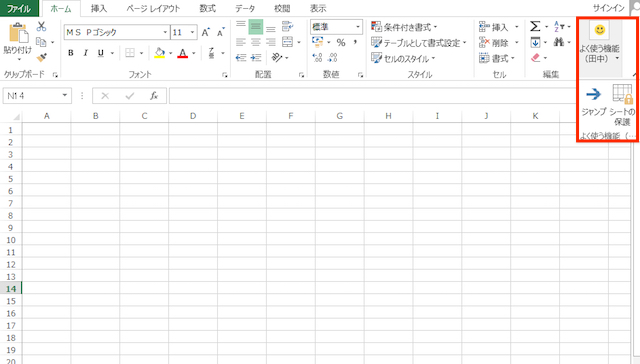Open 条件付き書式 conditional formatting
This screenshot has width=640, height=364.
coord(404,27)
